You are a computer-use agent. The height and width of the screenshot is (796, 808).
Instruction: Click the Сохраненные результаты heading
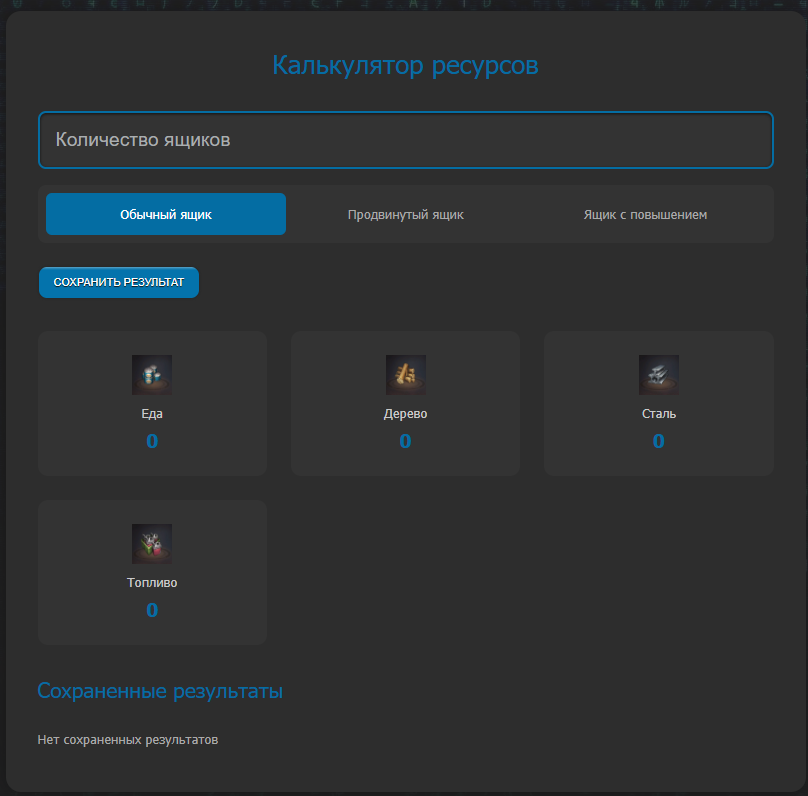click(x=160, y=690)
